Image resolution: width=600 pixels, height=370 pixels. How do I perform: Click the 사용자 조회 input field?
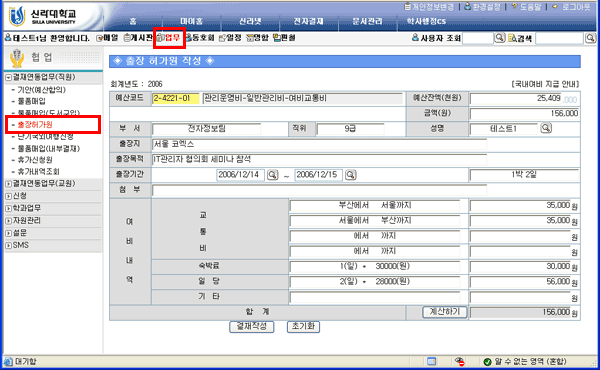478,38
